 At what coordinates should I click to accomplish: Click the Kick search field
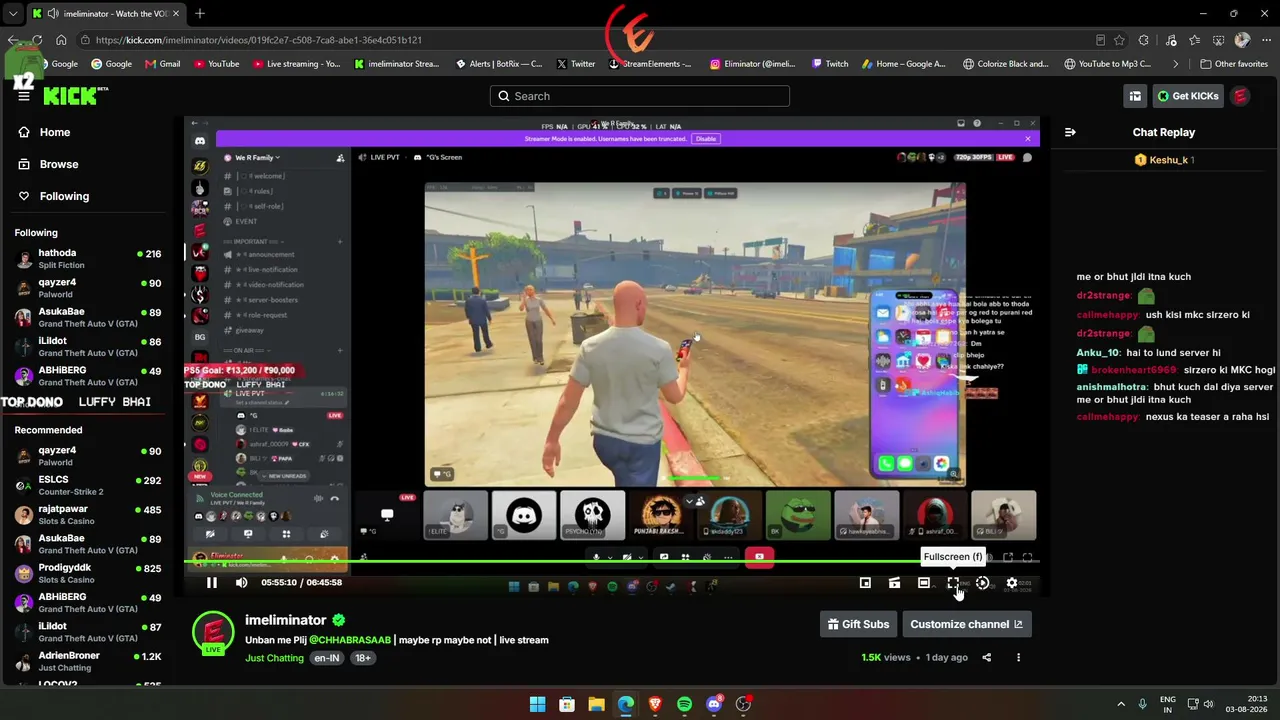(x=640, y=96)
